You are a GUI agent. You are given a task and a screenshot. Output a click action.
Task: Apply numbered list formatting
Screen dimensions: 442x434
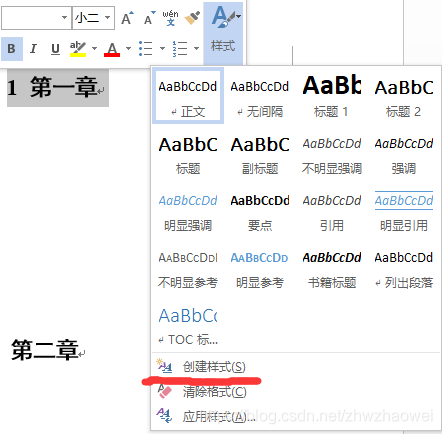tap(180, 49)
